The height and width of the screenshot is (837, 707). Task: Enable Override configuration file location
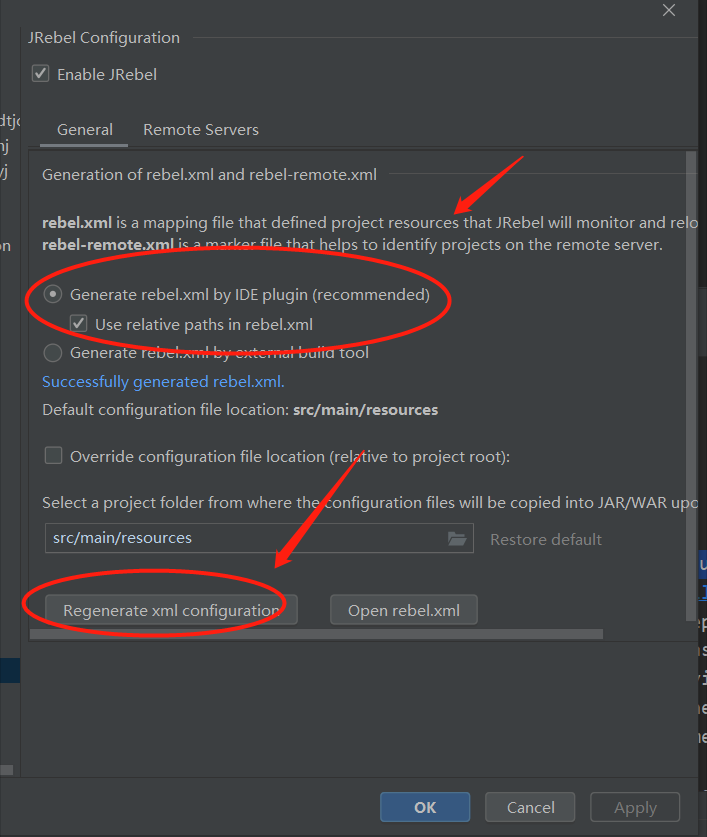pyautogui.click(x=53, y=455)
